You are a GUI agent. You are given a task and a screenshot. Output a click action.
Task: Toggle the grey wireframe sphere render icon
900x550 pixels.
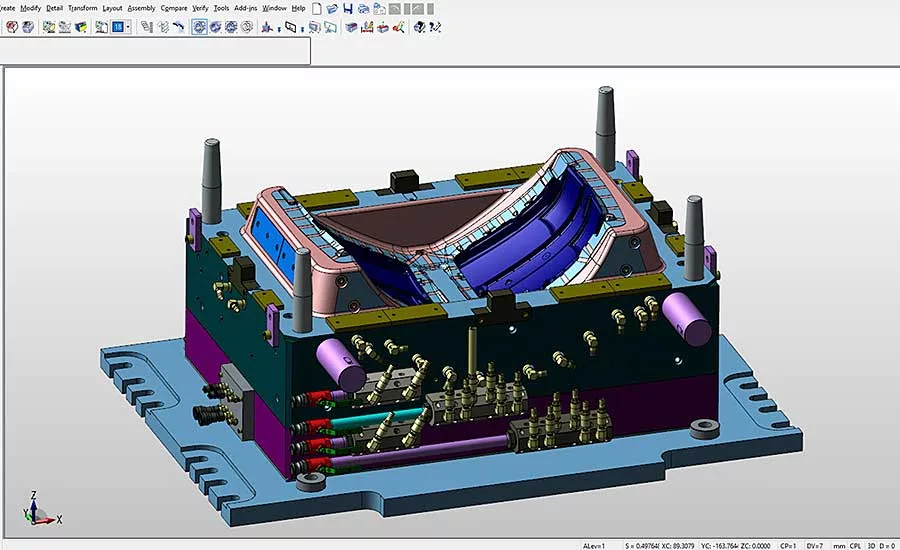(x=247, y=27)
